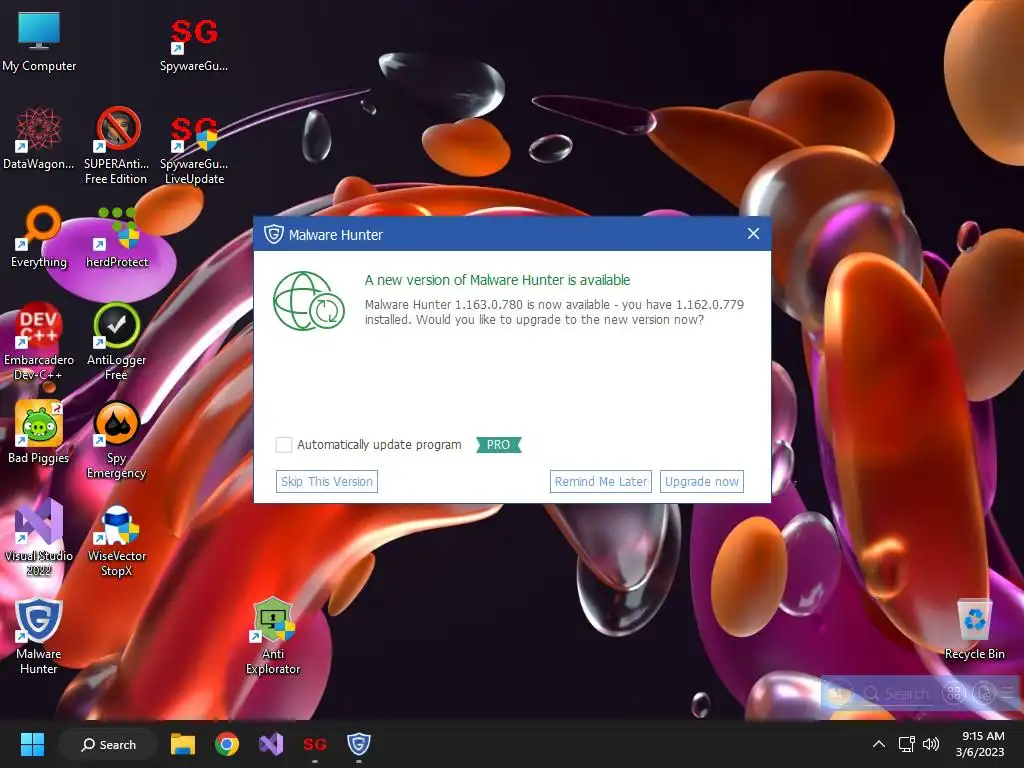Open Google Chrome from taskbar
This screenshot has width=1024, height=768.
227,744
